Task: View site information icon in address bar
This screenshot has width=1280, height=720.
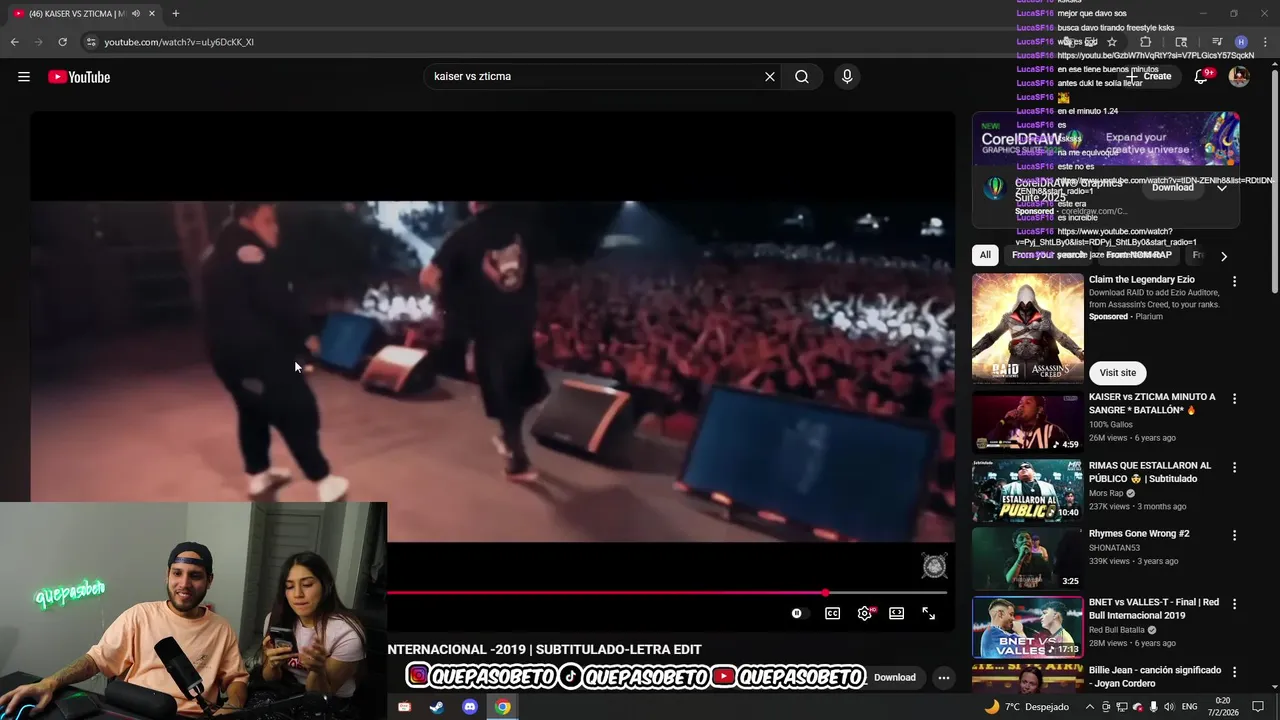Action: coord(91,42)
